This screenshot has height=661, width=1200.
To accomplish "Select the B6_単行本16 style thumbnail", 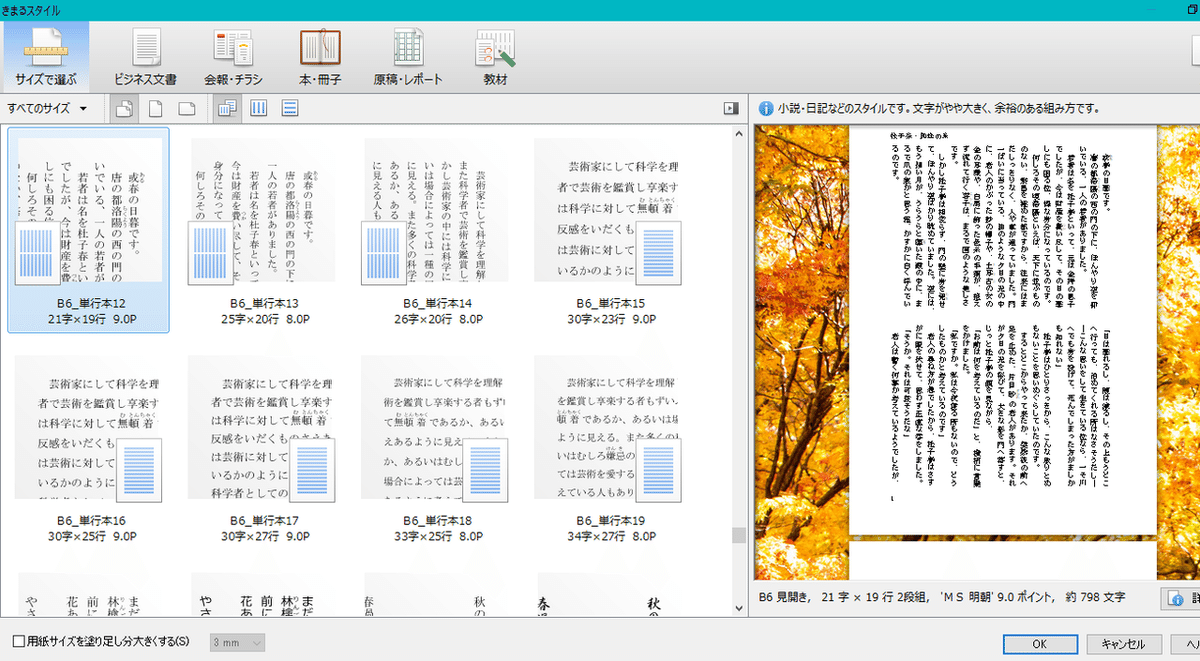I will point(90,445).
